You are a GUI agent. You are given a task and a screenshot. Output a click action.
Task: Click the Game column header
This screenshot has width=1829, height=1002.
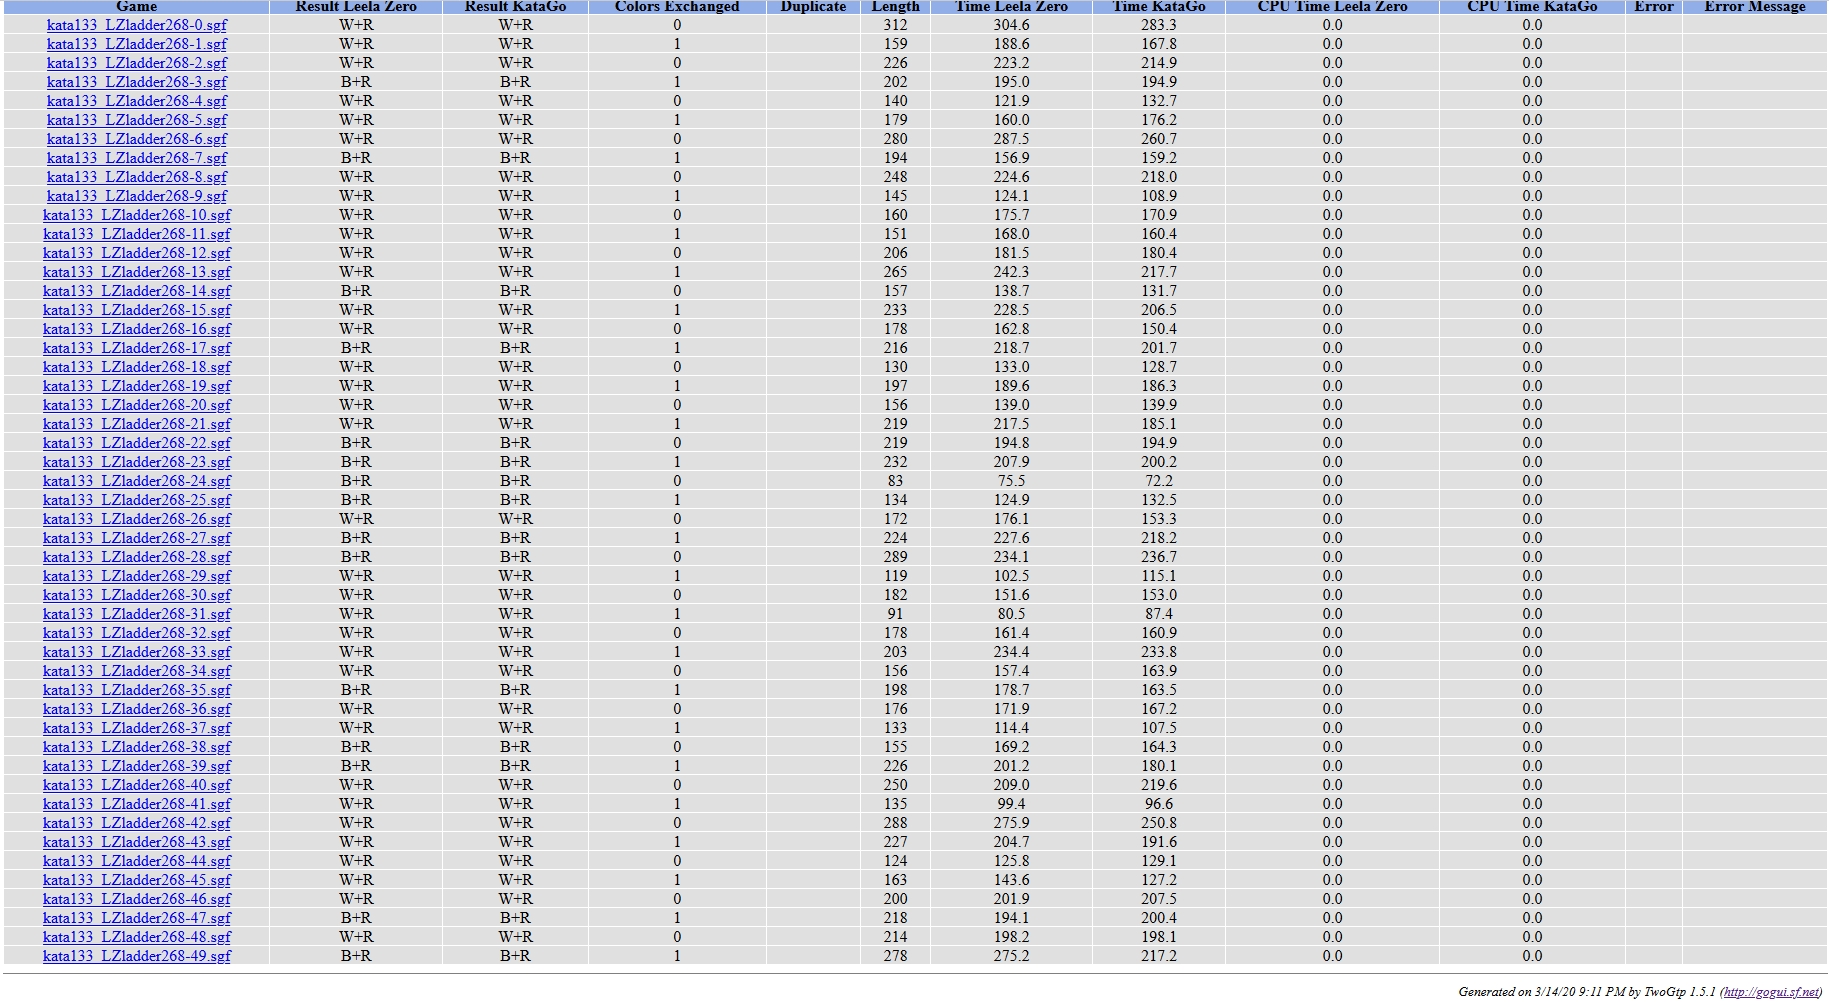point(136,7)
